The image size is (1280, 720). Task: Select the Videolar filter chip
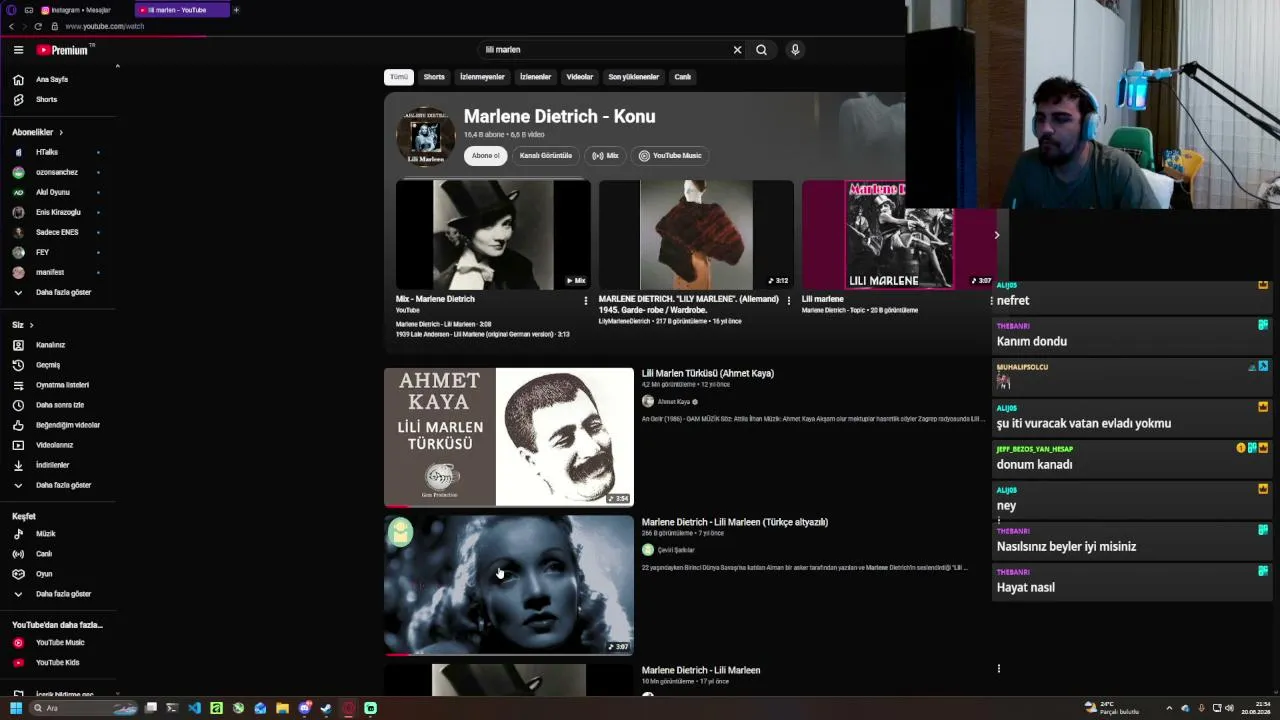pyautogui.click(x=580, y=77)
